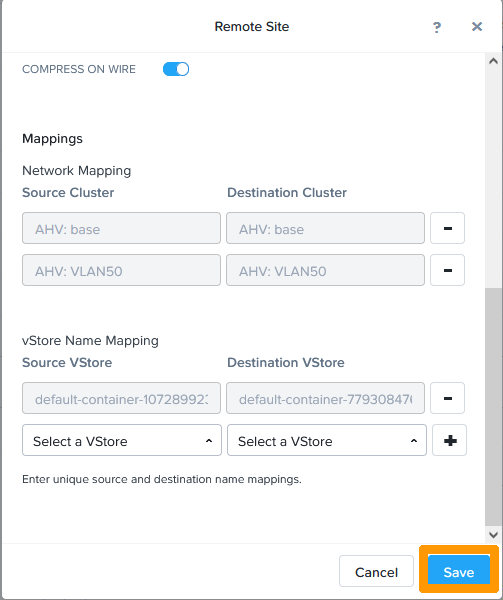Screen dimensions: 503x600
Task: Click the Source VStore column header
Action: [x=67, y=362]
